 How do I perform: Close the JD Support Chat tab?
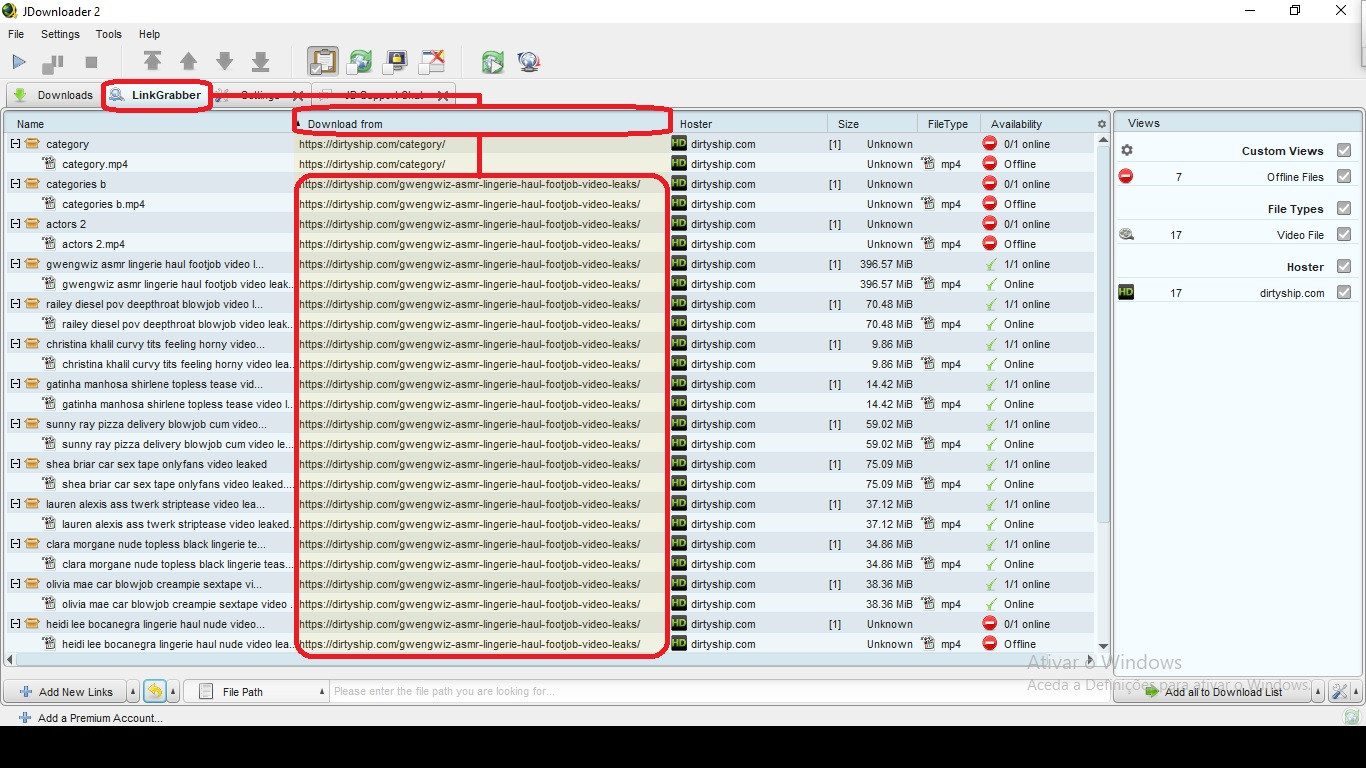point(442,95)
